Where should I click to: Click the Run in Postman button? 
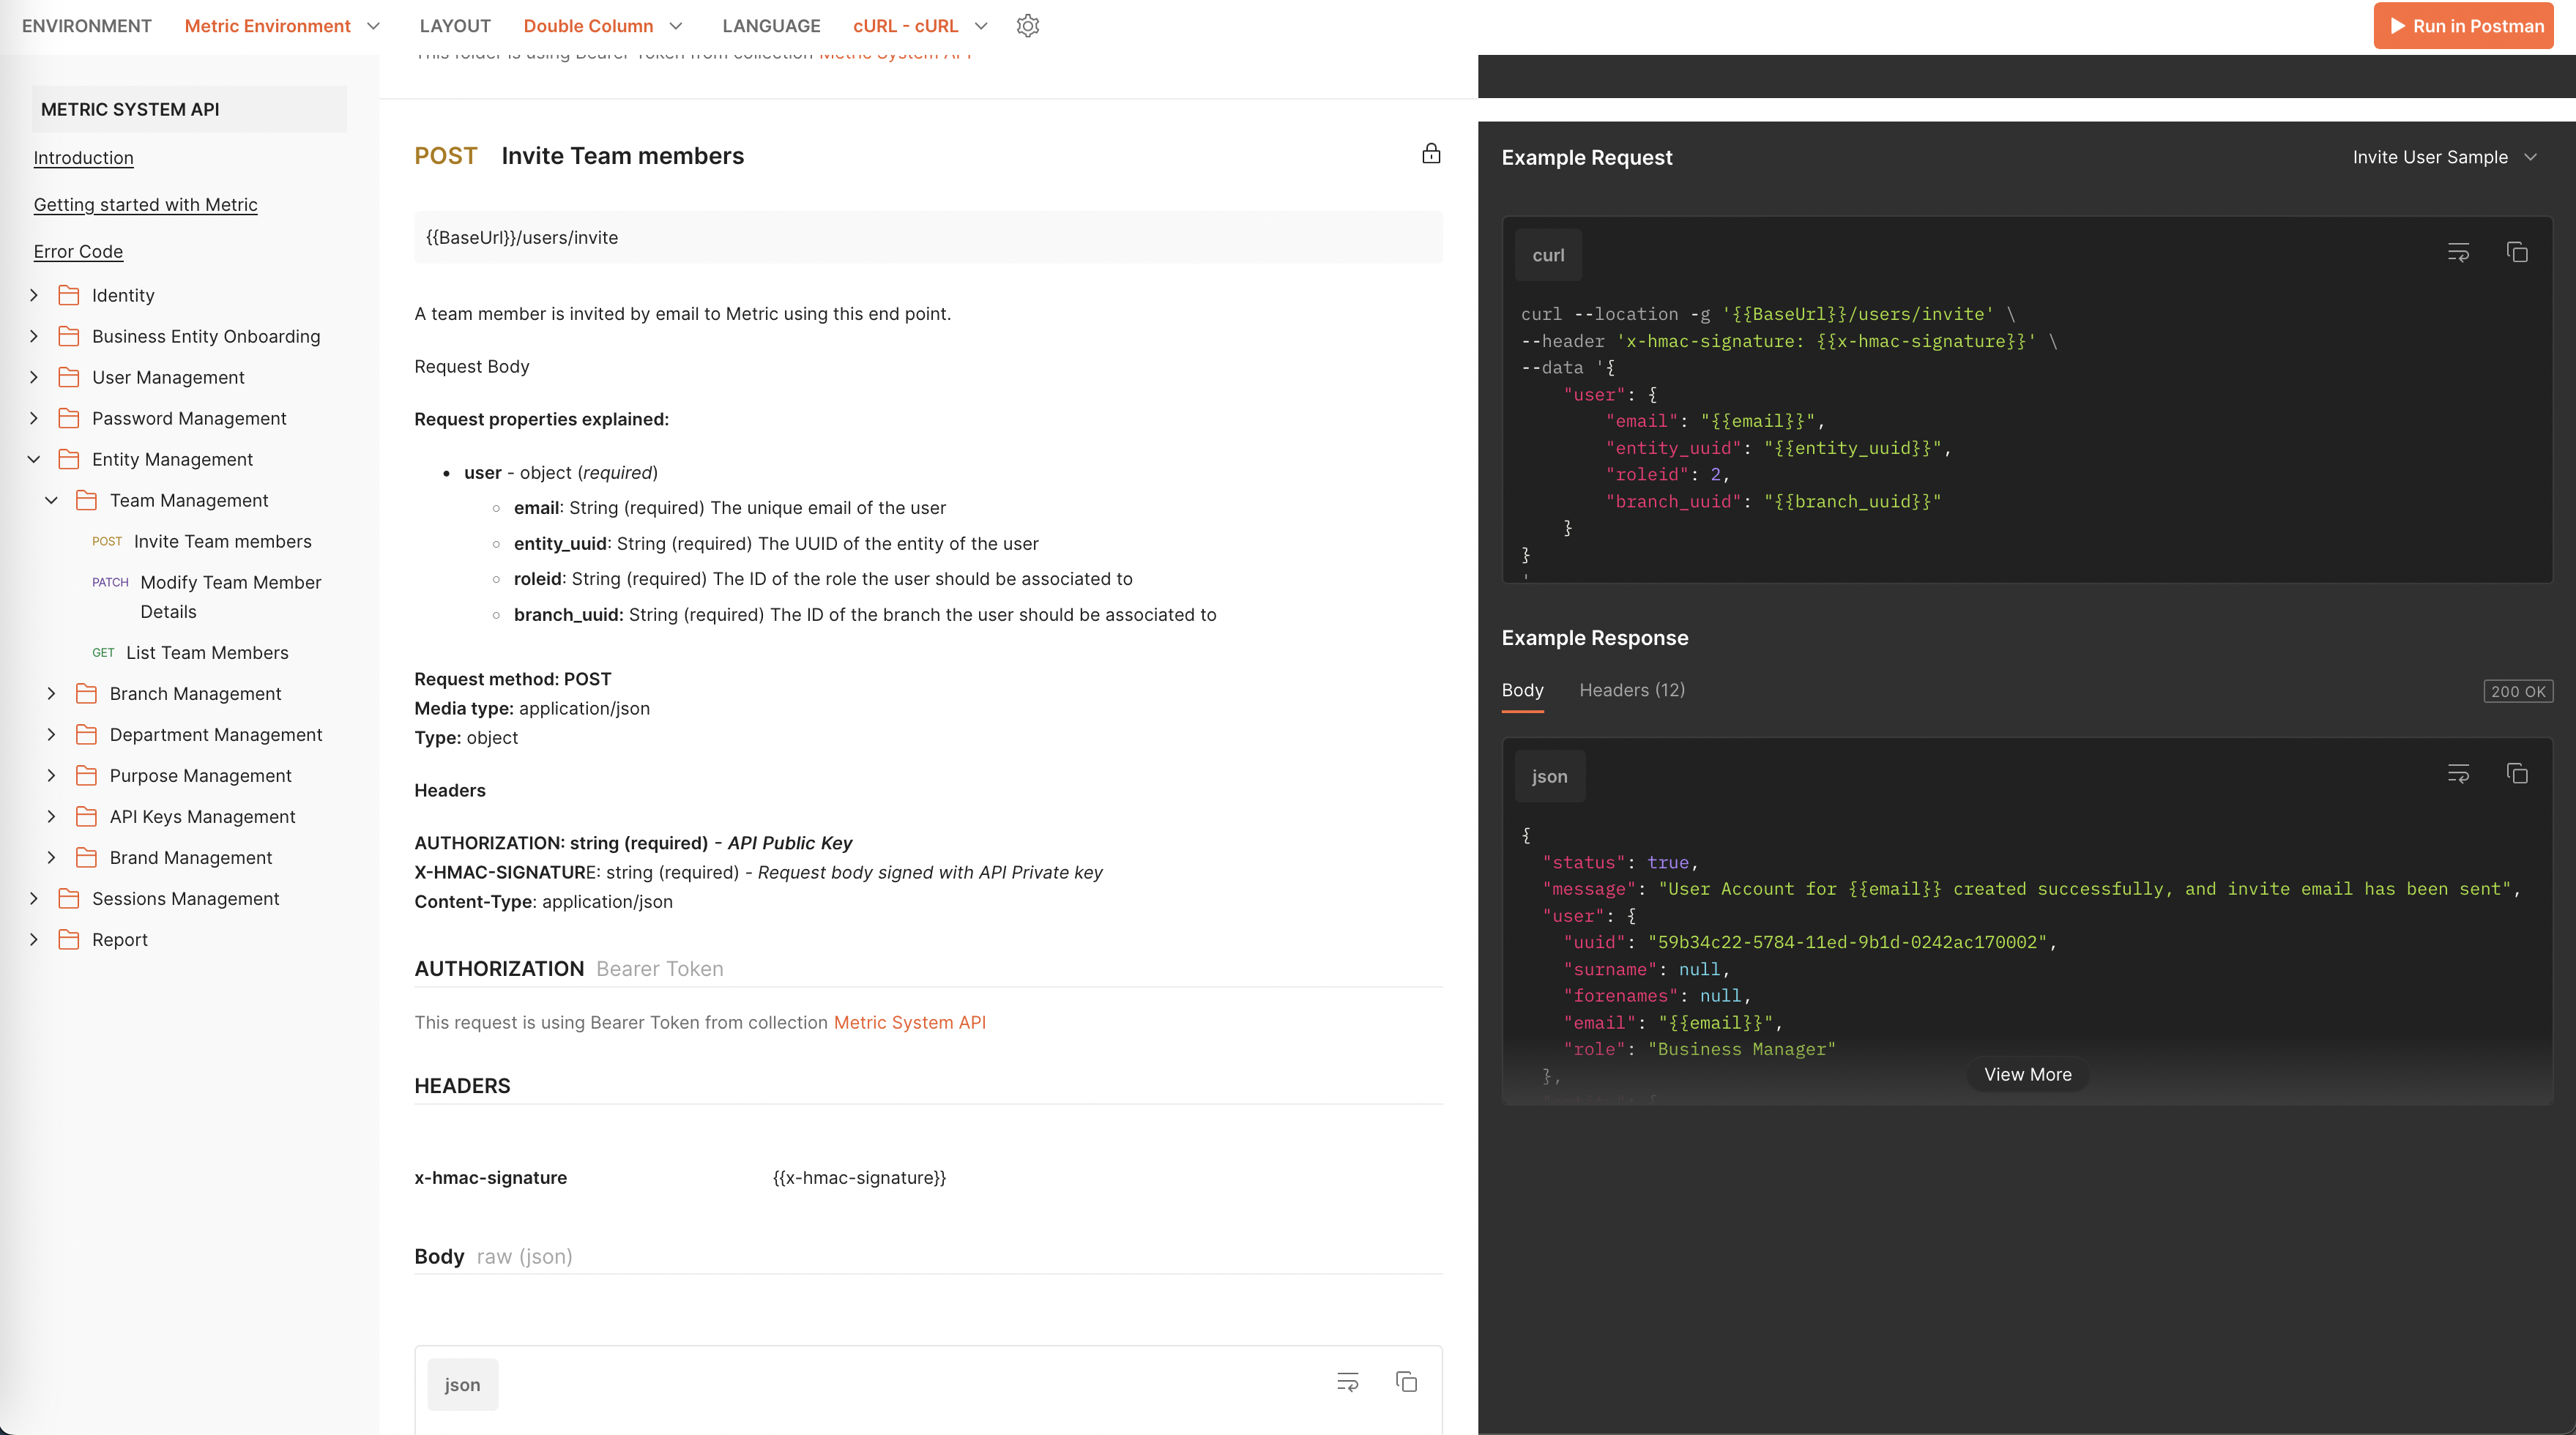point(2464,26)
